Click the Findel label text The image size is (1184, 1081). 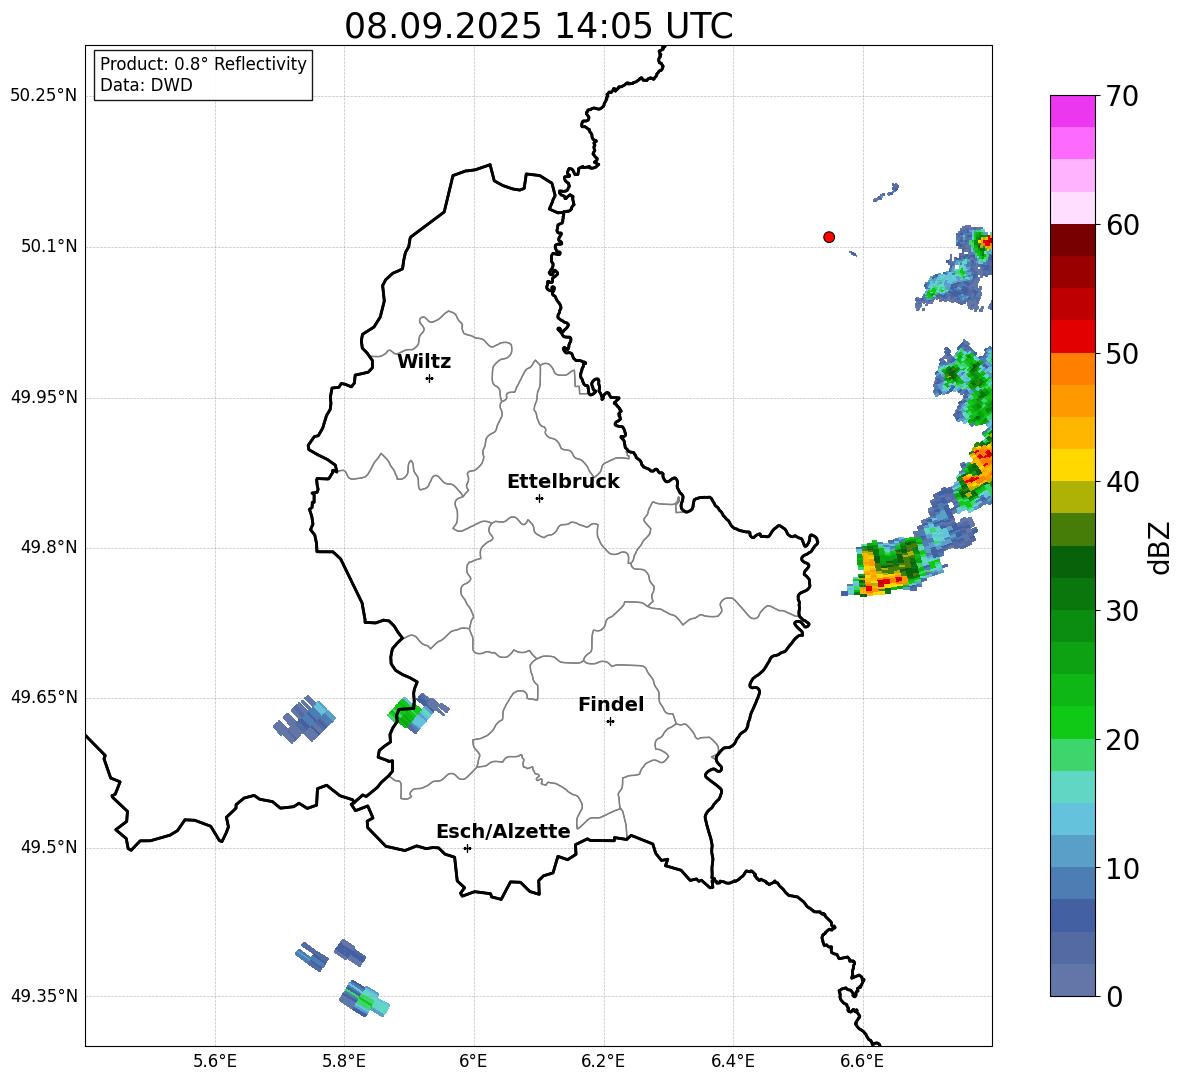point(611,705)
